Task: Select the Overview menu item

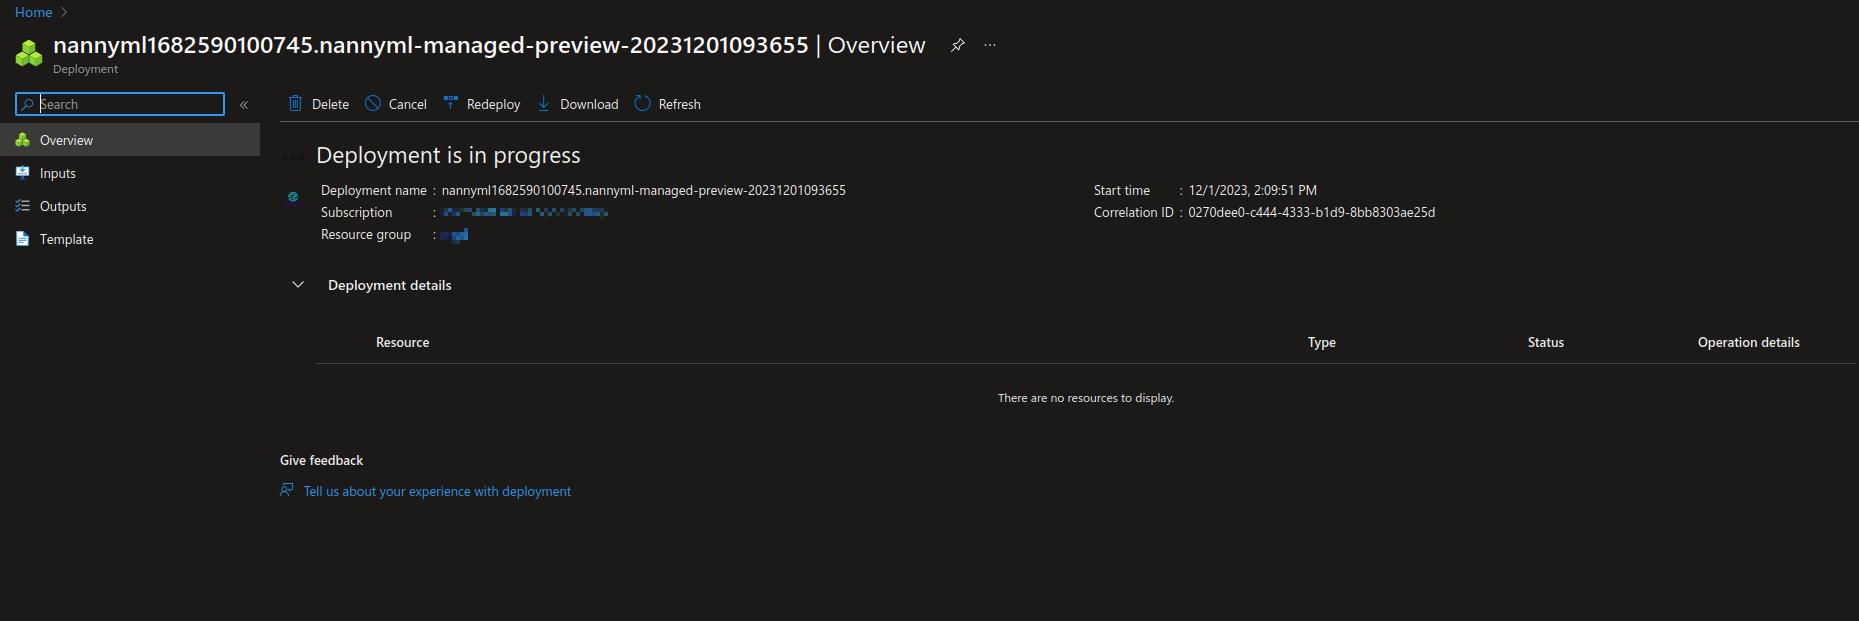Action: (66, 140)
